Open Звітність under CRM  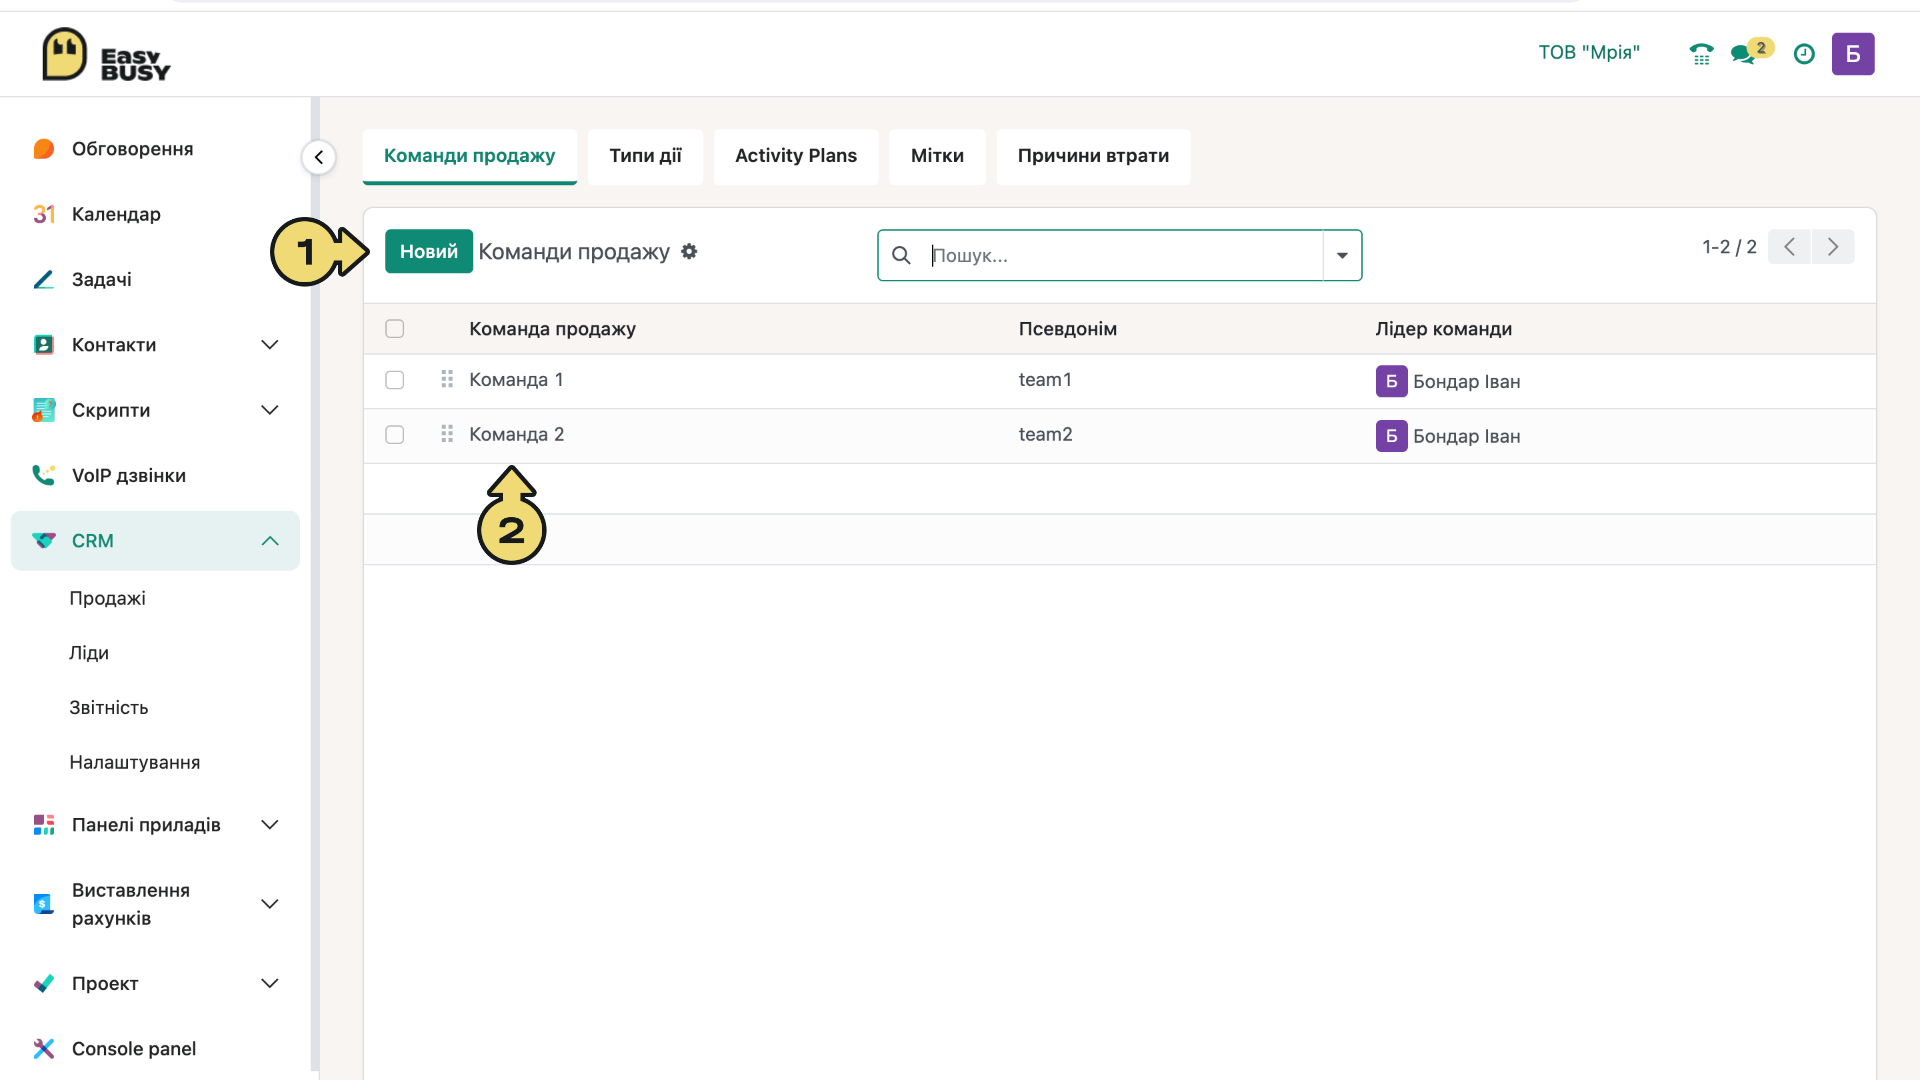[109, 708]
